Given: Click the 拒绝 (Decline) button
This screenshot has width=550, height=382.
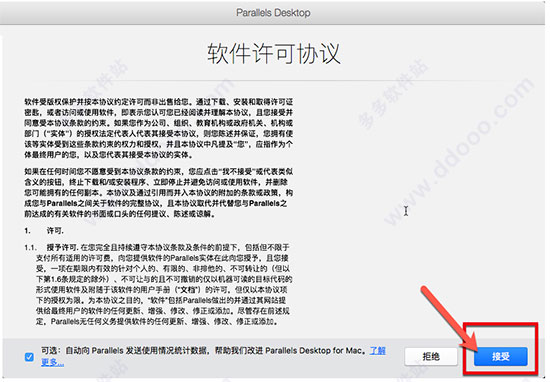Looking at the screenshot, I should [431, 356].
